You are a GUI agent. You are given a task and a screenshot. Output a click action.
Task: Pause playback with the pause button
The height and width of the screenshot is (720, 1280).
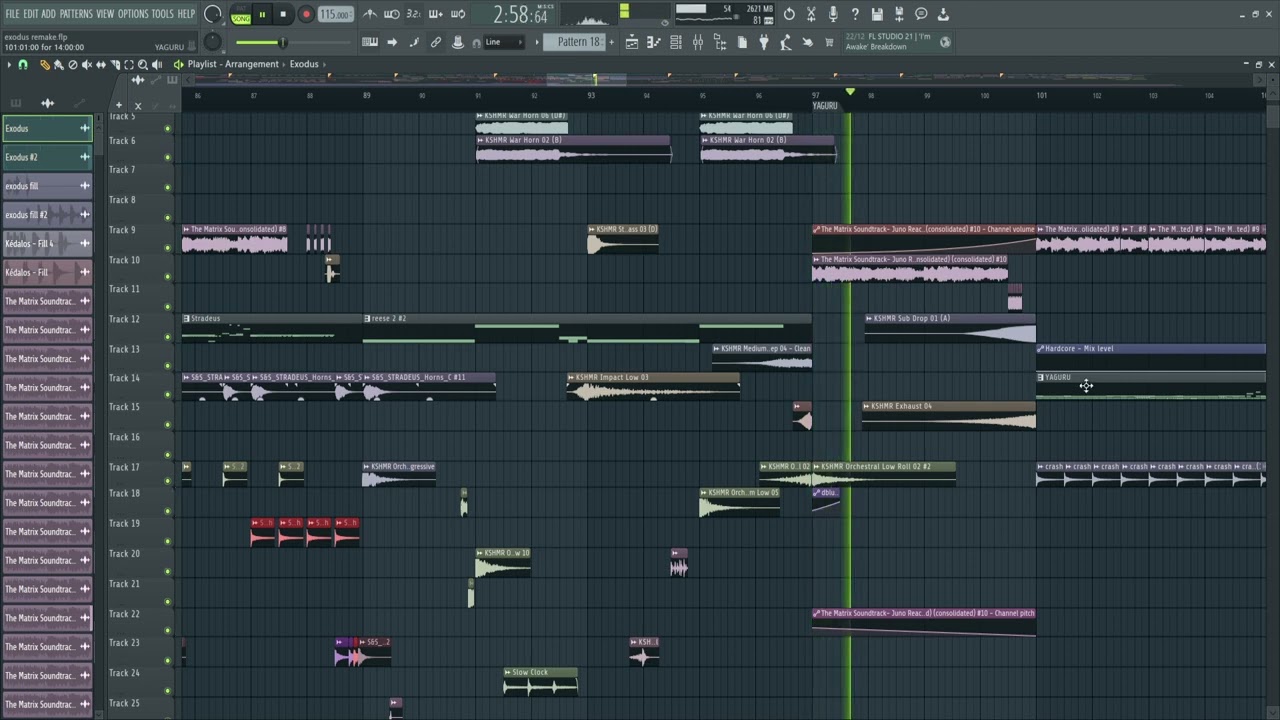click(262, 14)
